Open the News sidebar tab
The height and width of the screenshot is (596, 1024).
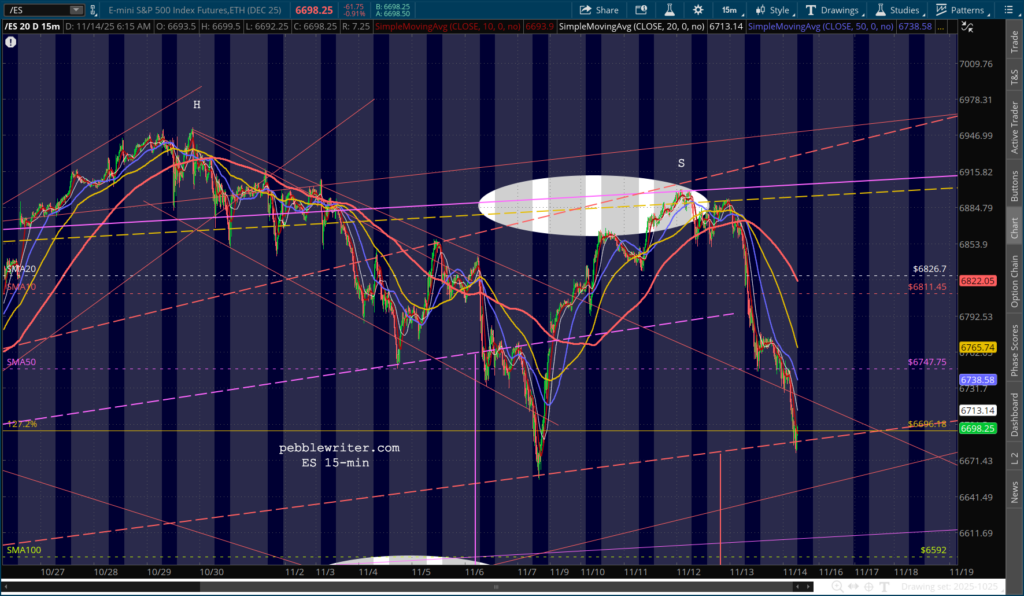1014,492
